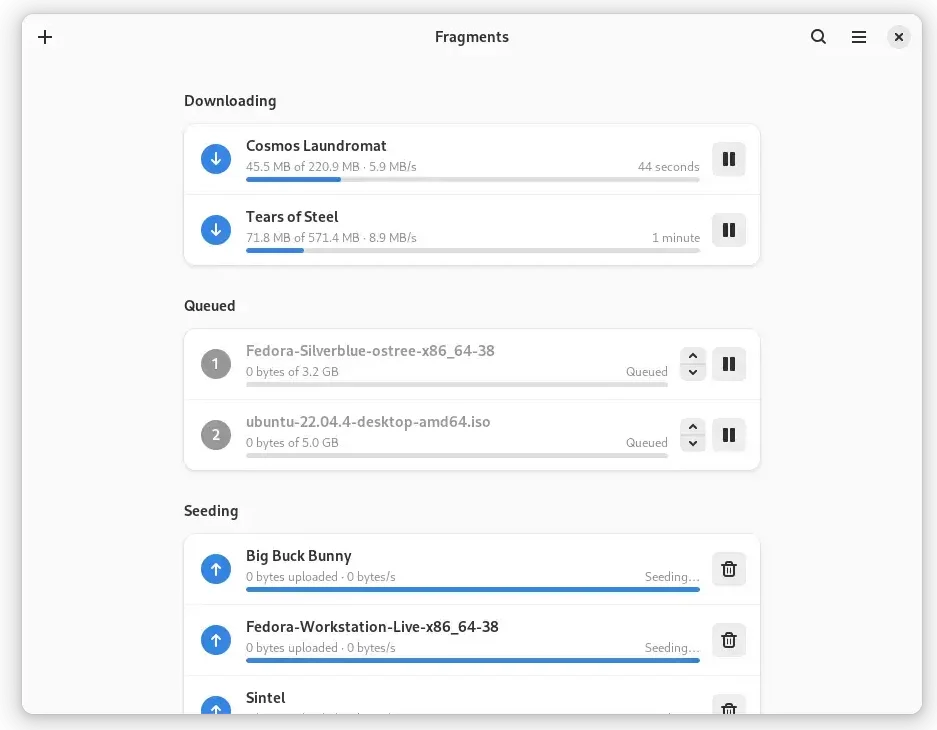This screenshot has width=937, height=730.
Task: Pause the Tears of Steel download
Action: click(728, 230)
